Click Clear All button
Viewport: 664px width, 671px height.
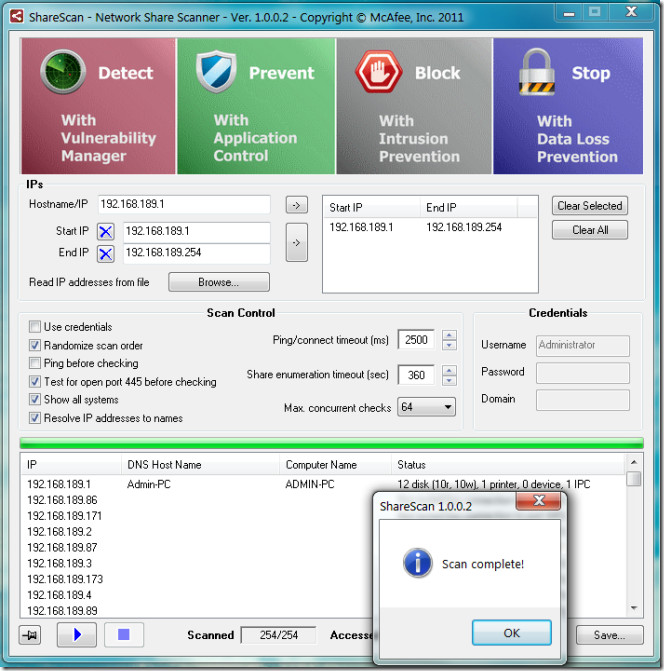[x=590, y=230]
